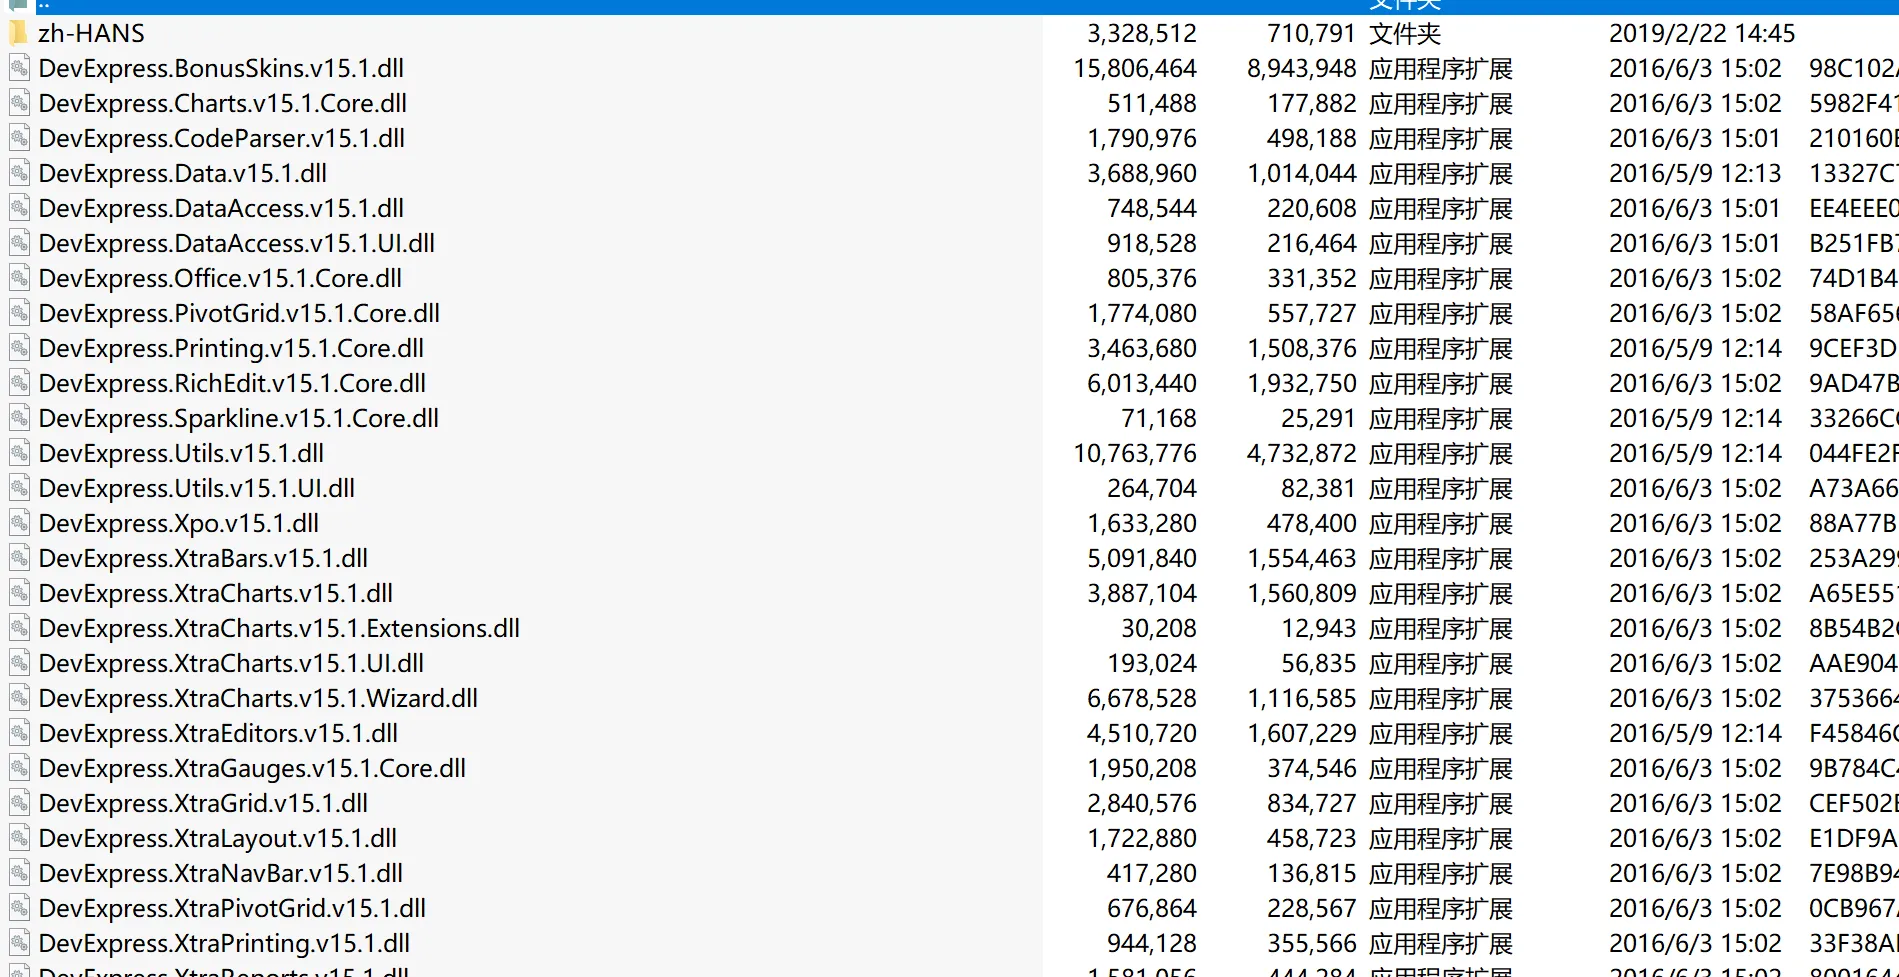Select DevExpress.RichEdit.v15.1.Core.dll file
This screenshot has width=1899, height=977.
click(232, 384)
